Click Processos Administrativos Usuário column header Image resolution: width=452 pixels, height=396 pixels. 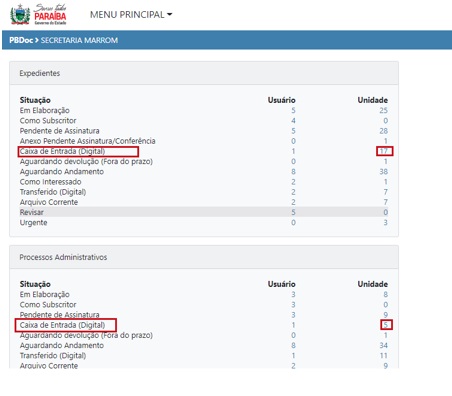click(x=282, y=284)
